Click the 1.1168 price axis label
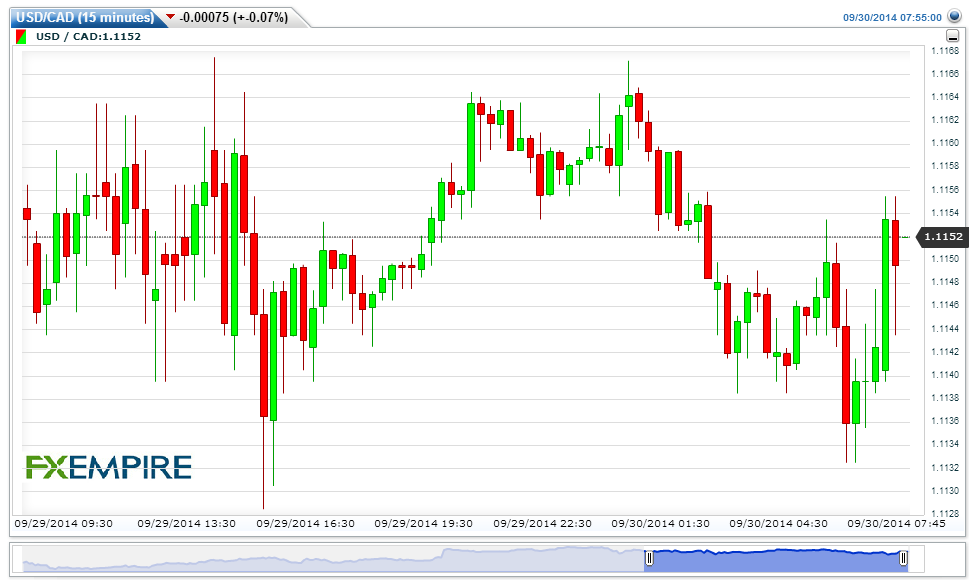The image size is (976, 585). tap(945, 51)
